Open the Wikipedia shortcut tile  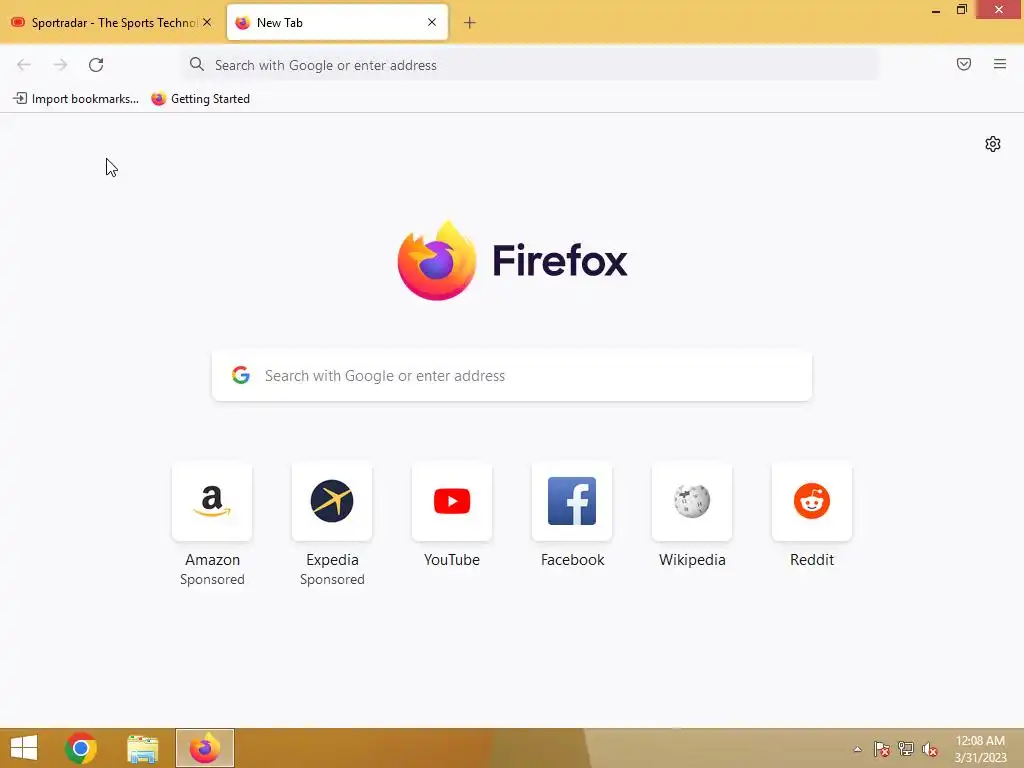click(692, 502)
